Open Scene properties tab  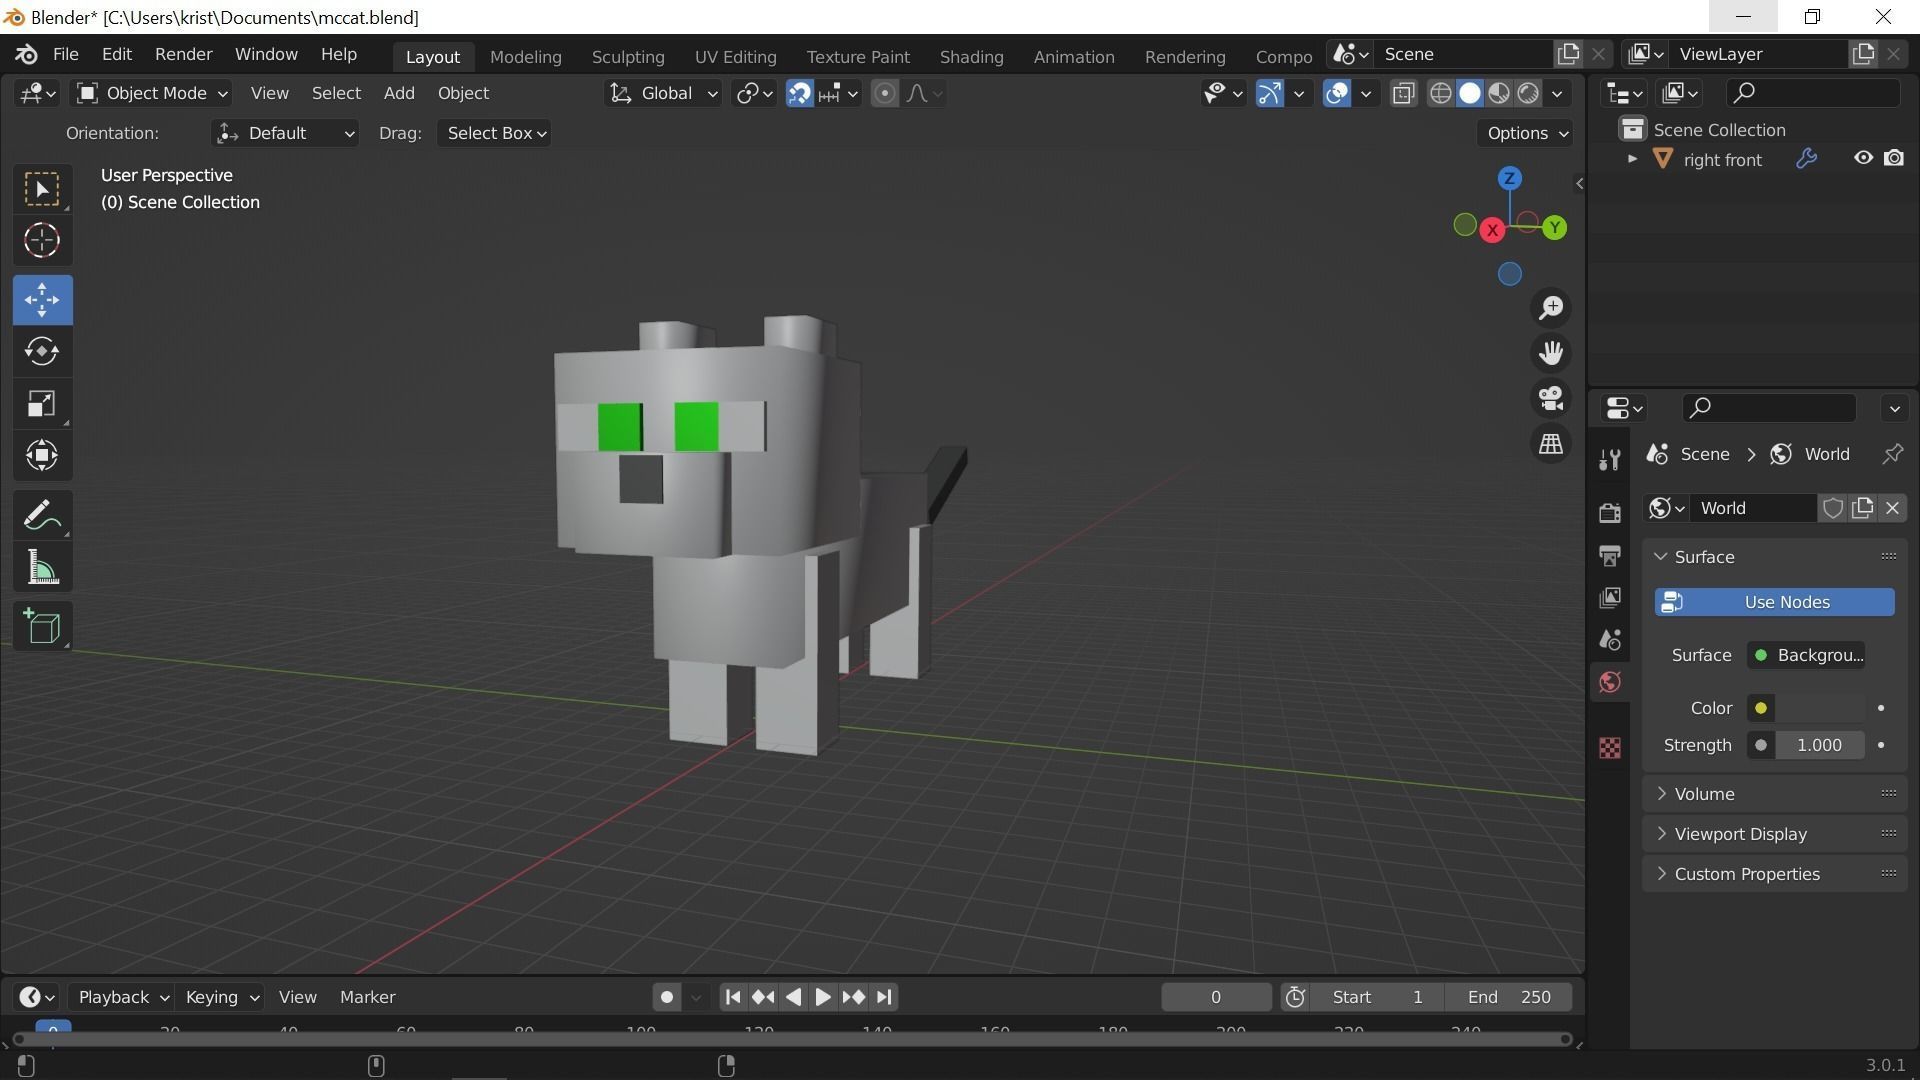(x=1609, y=640)
